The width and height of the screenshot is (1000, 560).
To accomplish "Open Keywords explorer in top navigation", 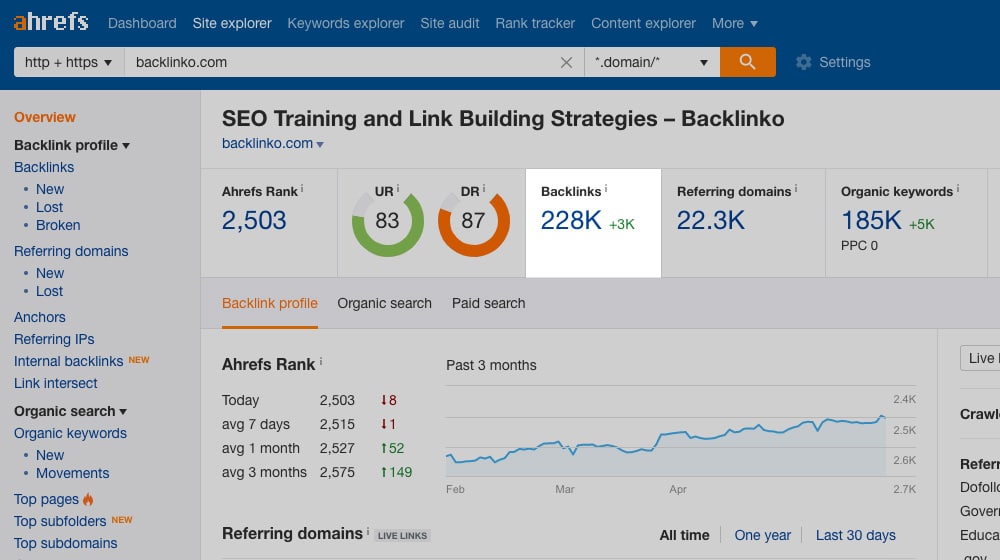I will [346, 24].
